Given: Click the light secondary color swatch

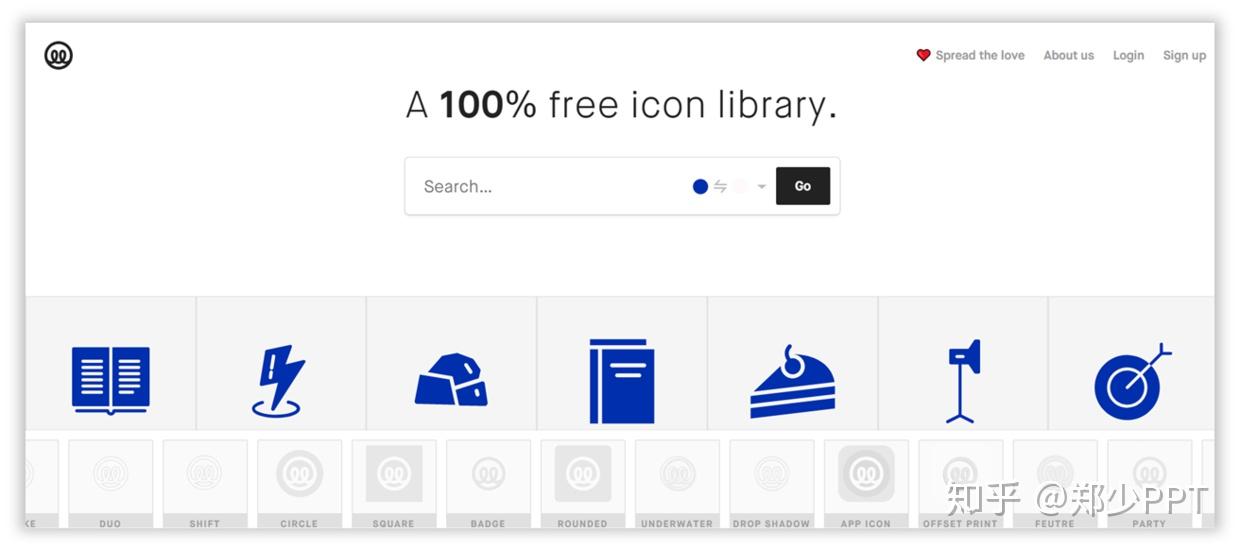Looking at the screenshot, I should pyautogui.click(x=740, y=186).
